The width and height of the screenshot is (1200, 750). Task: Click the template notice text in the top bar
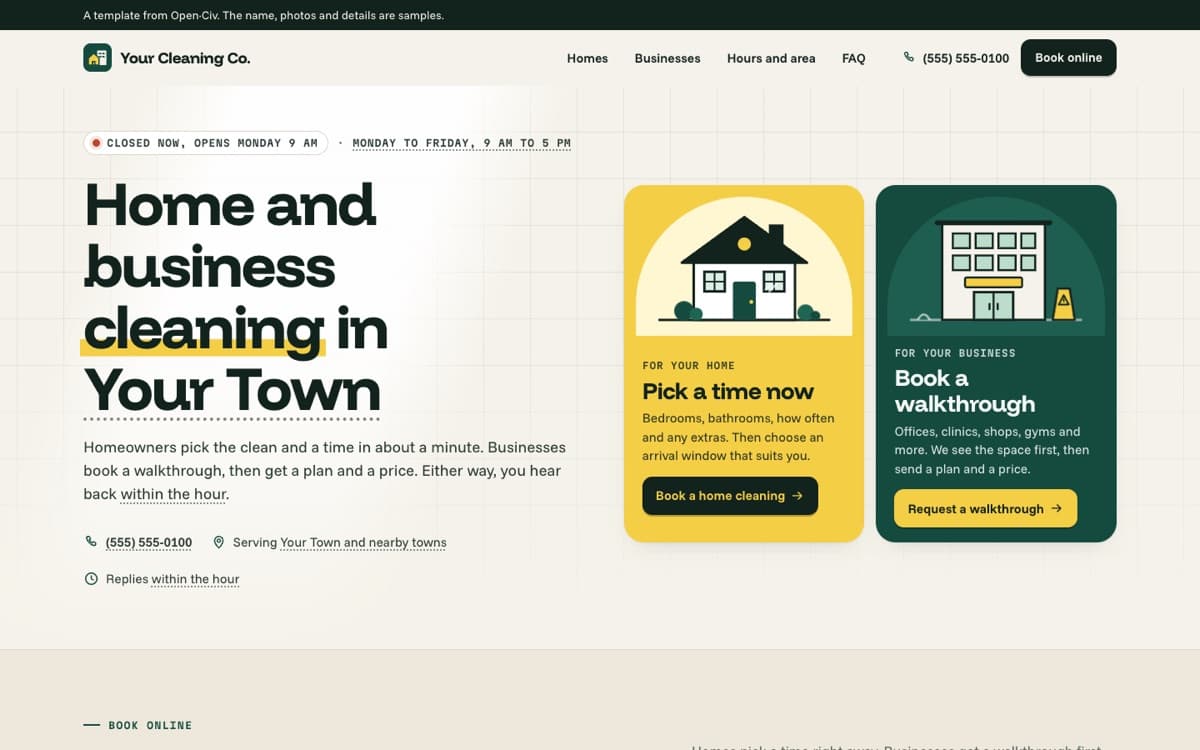point(264,15)
